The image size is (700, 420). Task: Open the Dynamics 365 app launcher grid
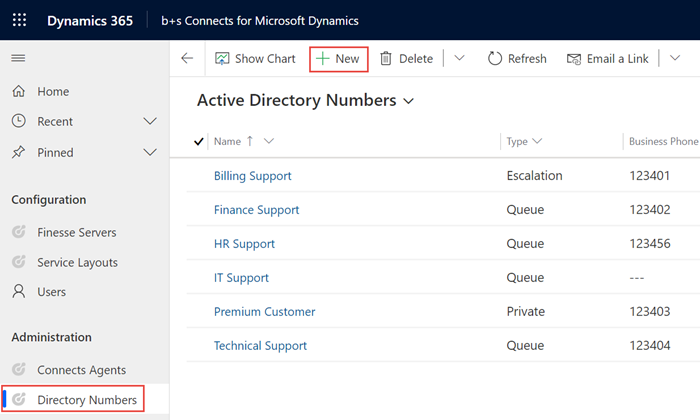pyautogui.click(x=19, y=20)
